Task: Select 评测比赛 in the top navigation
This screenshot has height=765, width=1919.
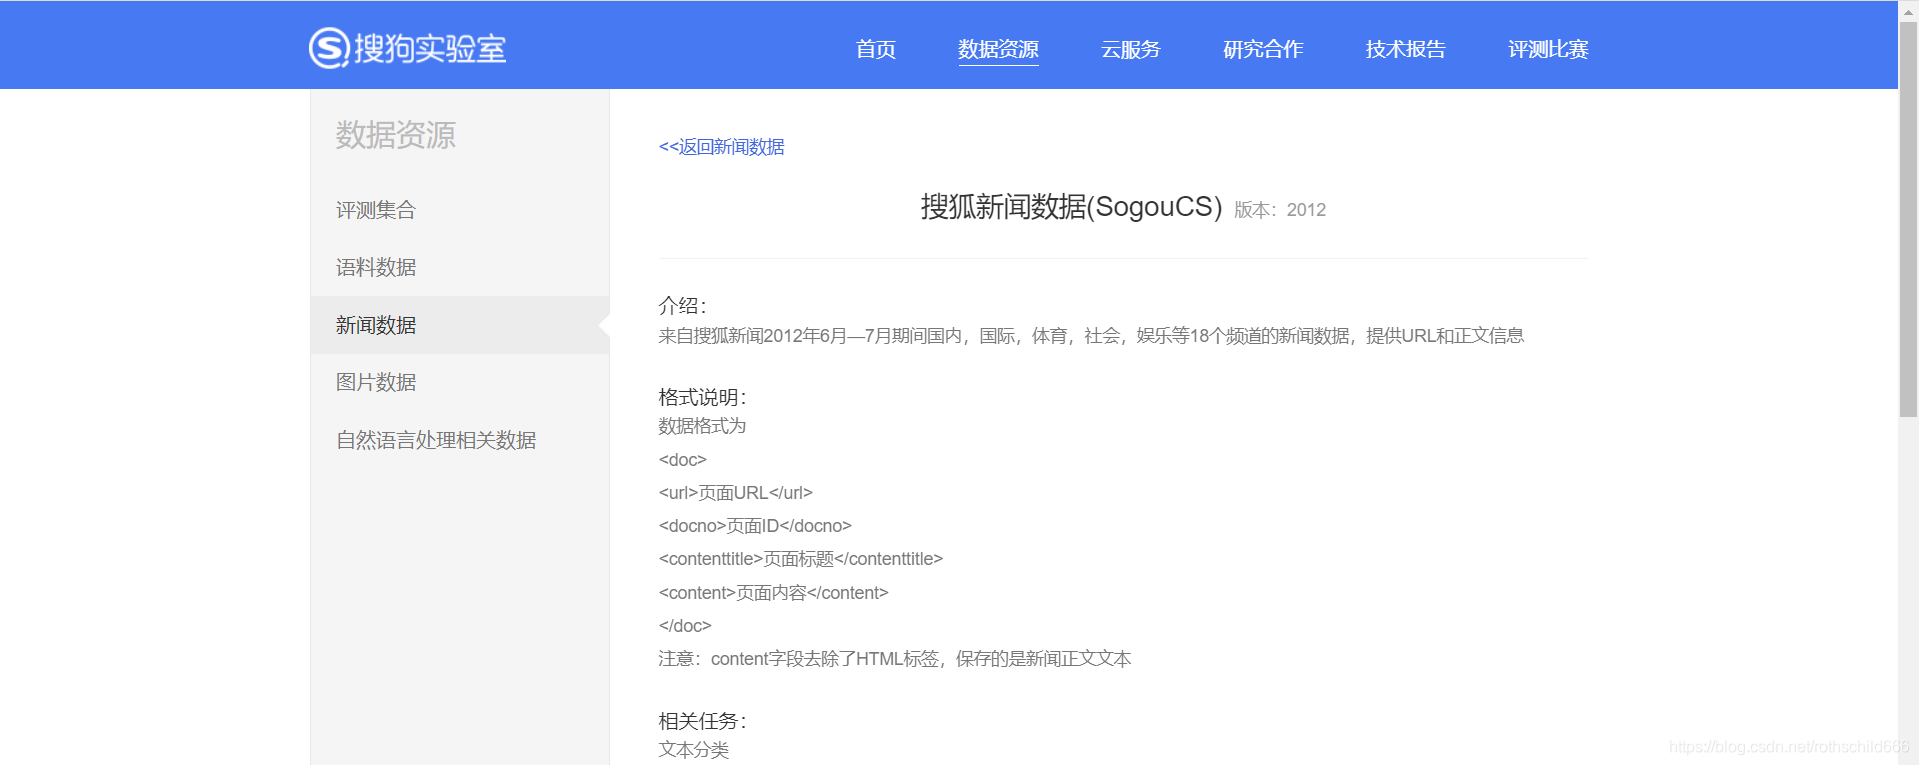Action: pos(1548,49)
